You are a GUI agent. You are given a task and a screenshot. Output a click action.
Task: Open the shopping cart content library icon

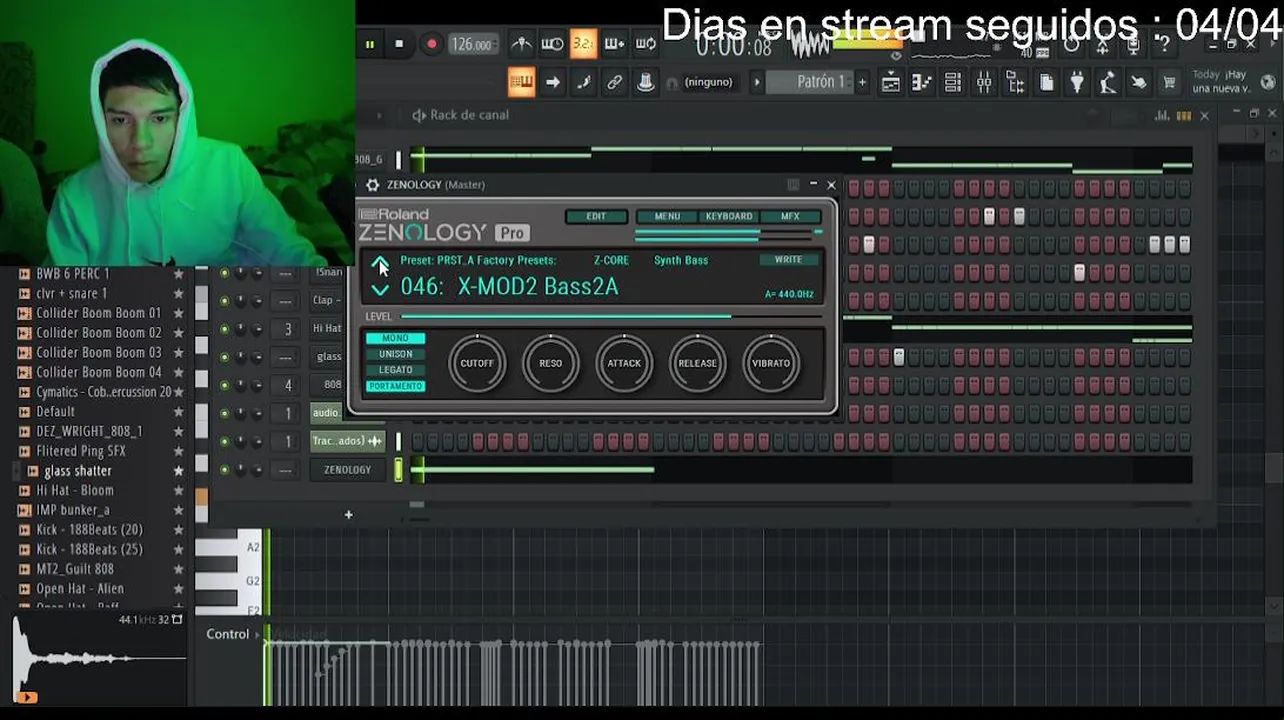pos(1169,83)
